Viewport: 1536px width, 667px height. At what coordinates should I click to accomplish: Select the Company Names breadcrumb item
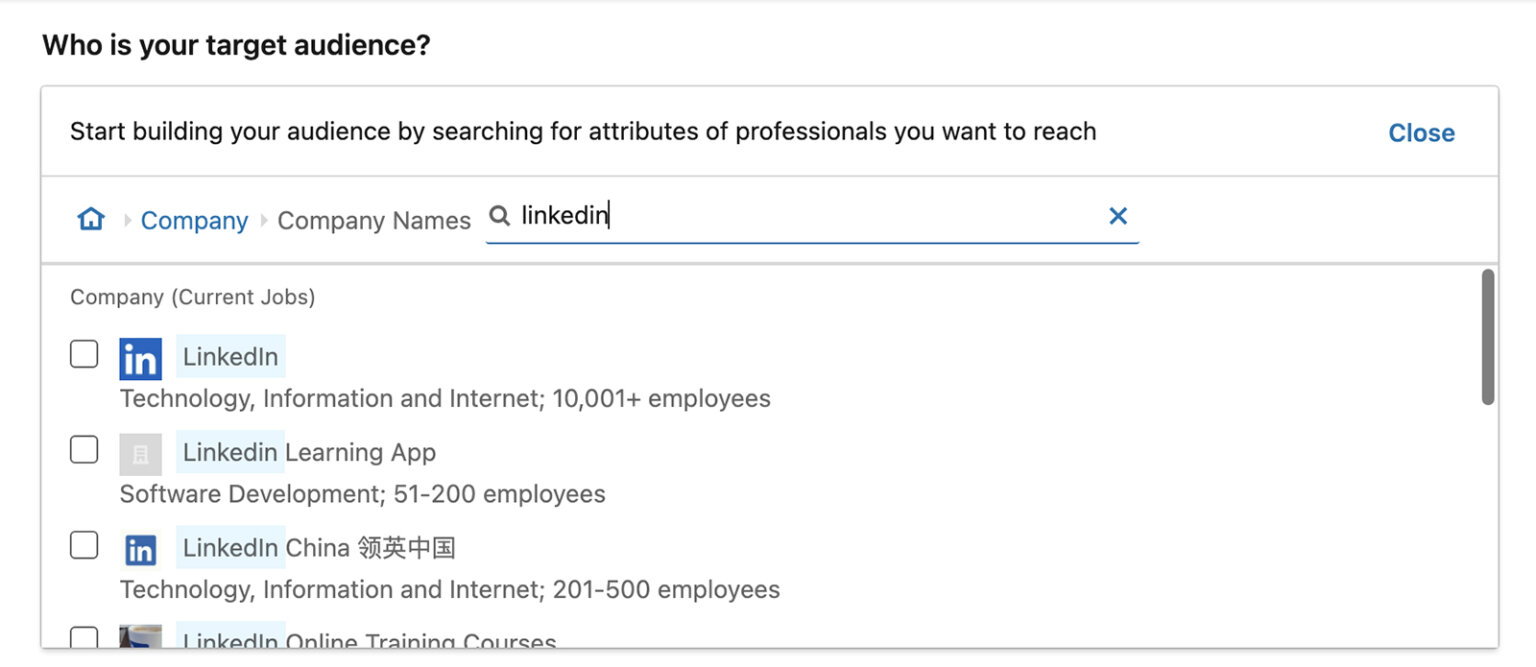374,220
